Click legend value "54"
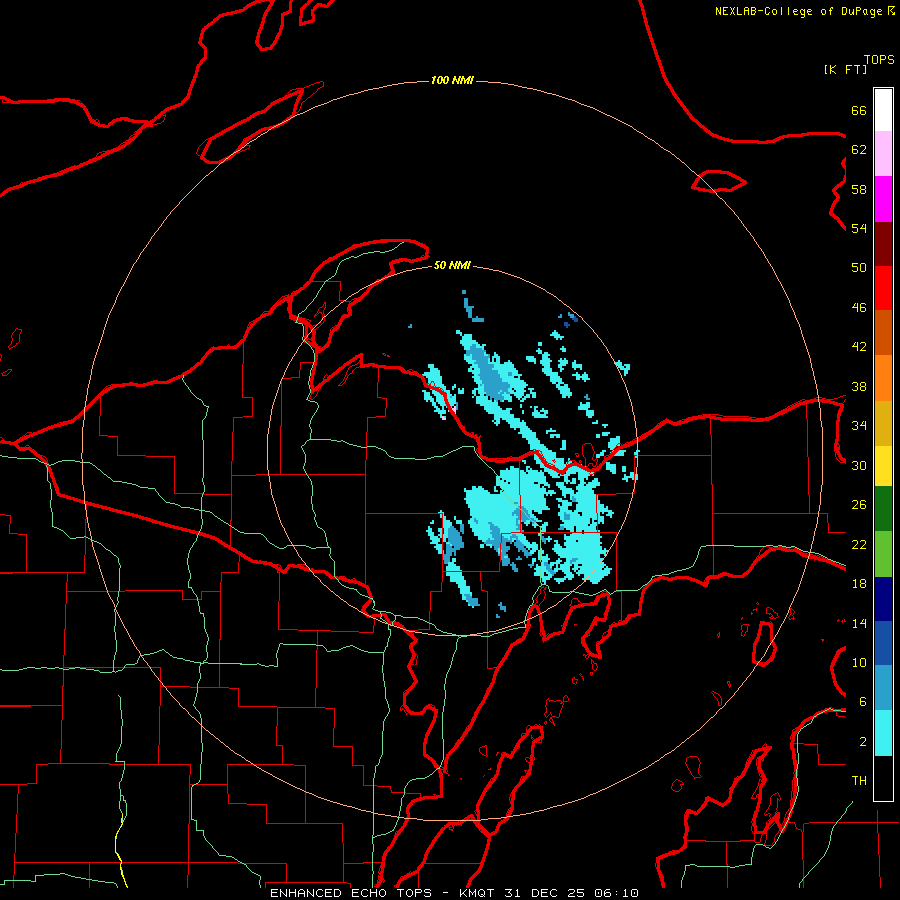 point(859,228)
